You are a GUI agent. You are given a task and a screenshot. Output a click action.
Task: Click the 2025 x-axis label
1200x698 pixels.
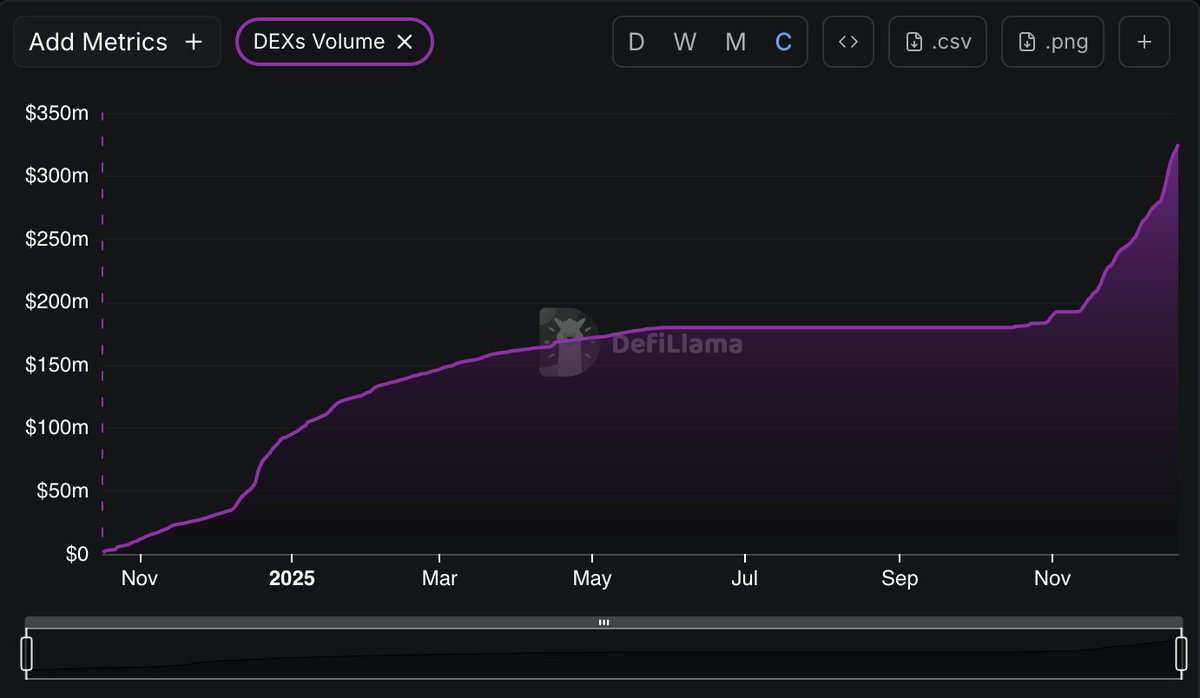(292, 579)
